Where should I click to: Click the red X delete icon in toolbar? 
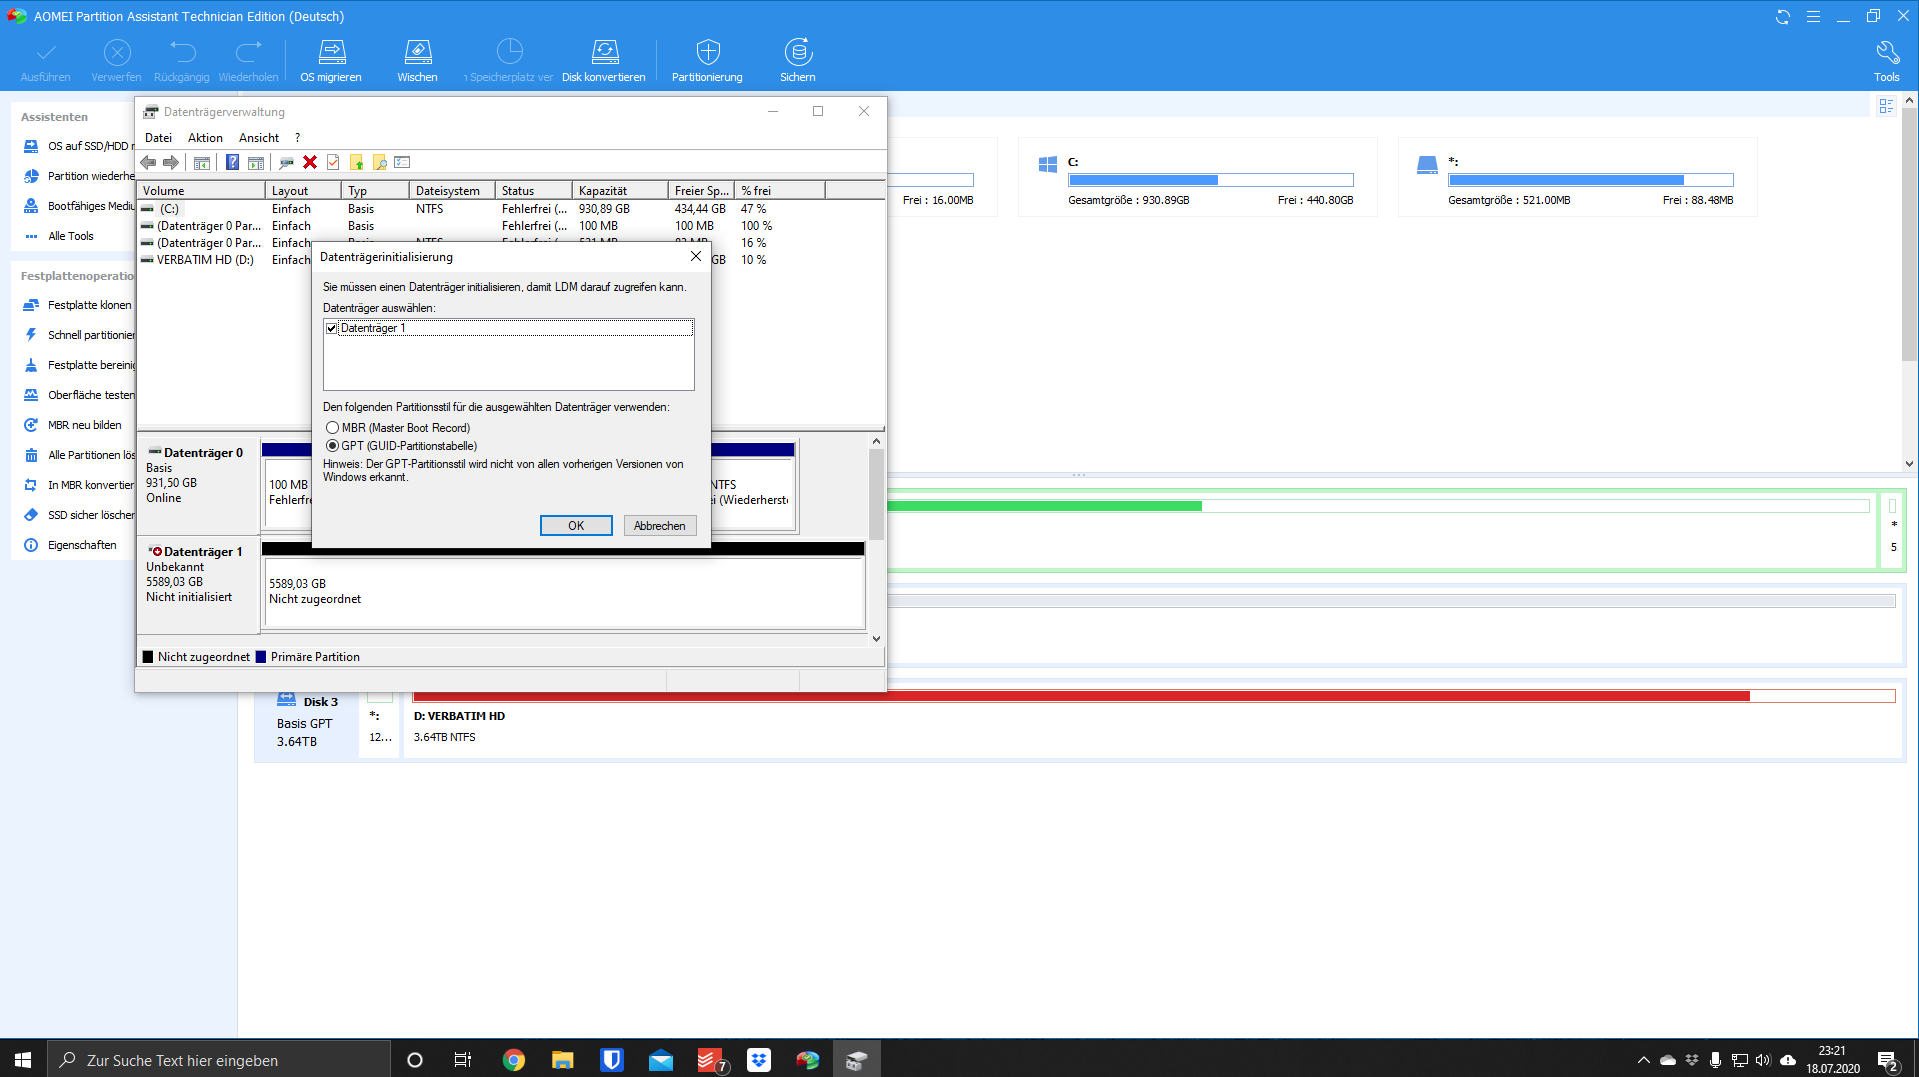[x=310, y=163]
